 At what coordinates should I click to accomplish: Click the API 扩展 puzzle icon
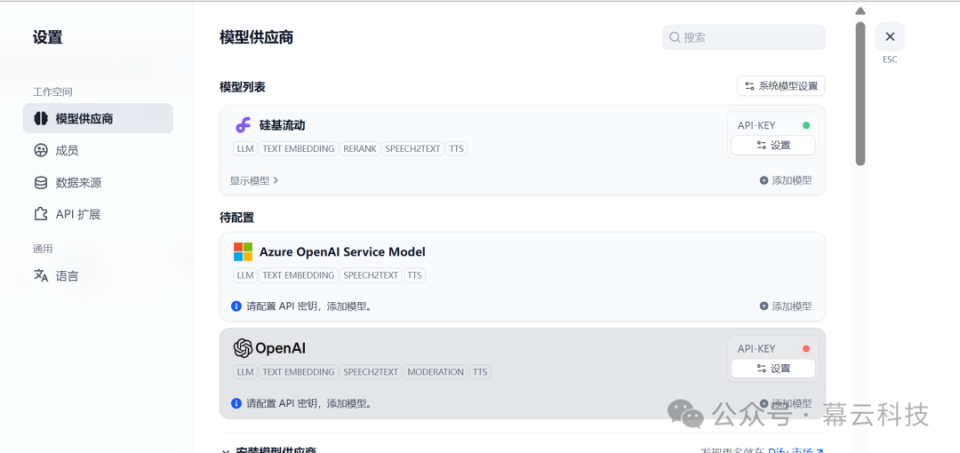pos(41,214)
